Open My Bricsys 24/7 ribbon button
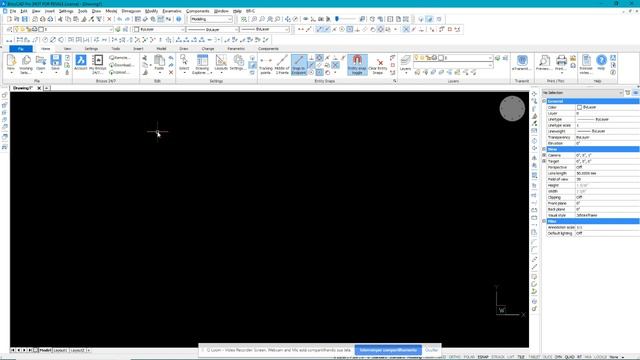This screenshot has height=360, width=640. point(98,64)
